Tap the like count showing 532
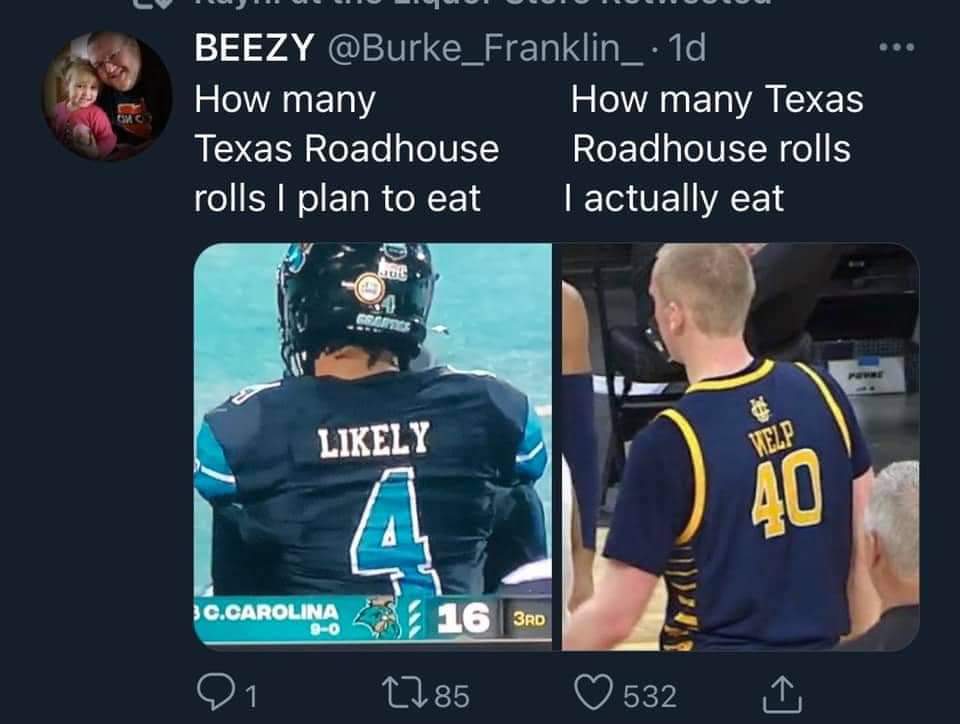The width and height of the screenshot is (960, 724). (x=650, y=696)
